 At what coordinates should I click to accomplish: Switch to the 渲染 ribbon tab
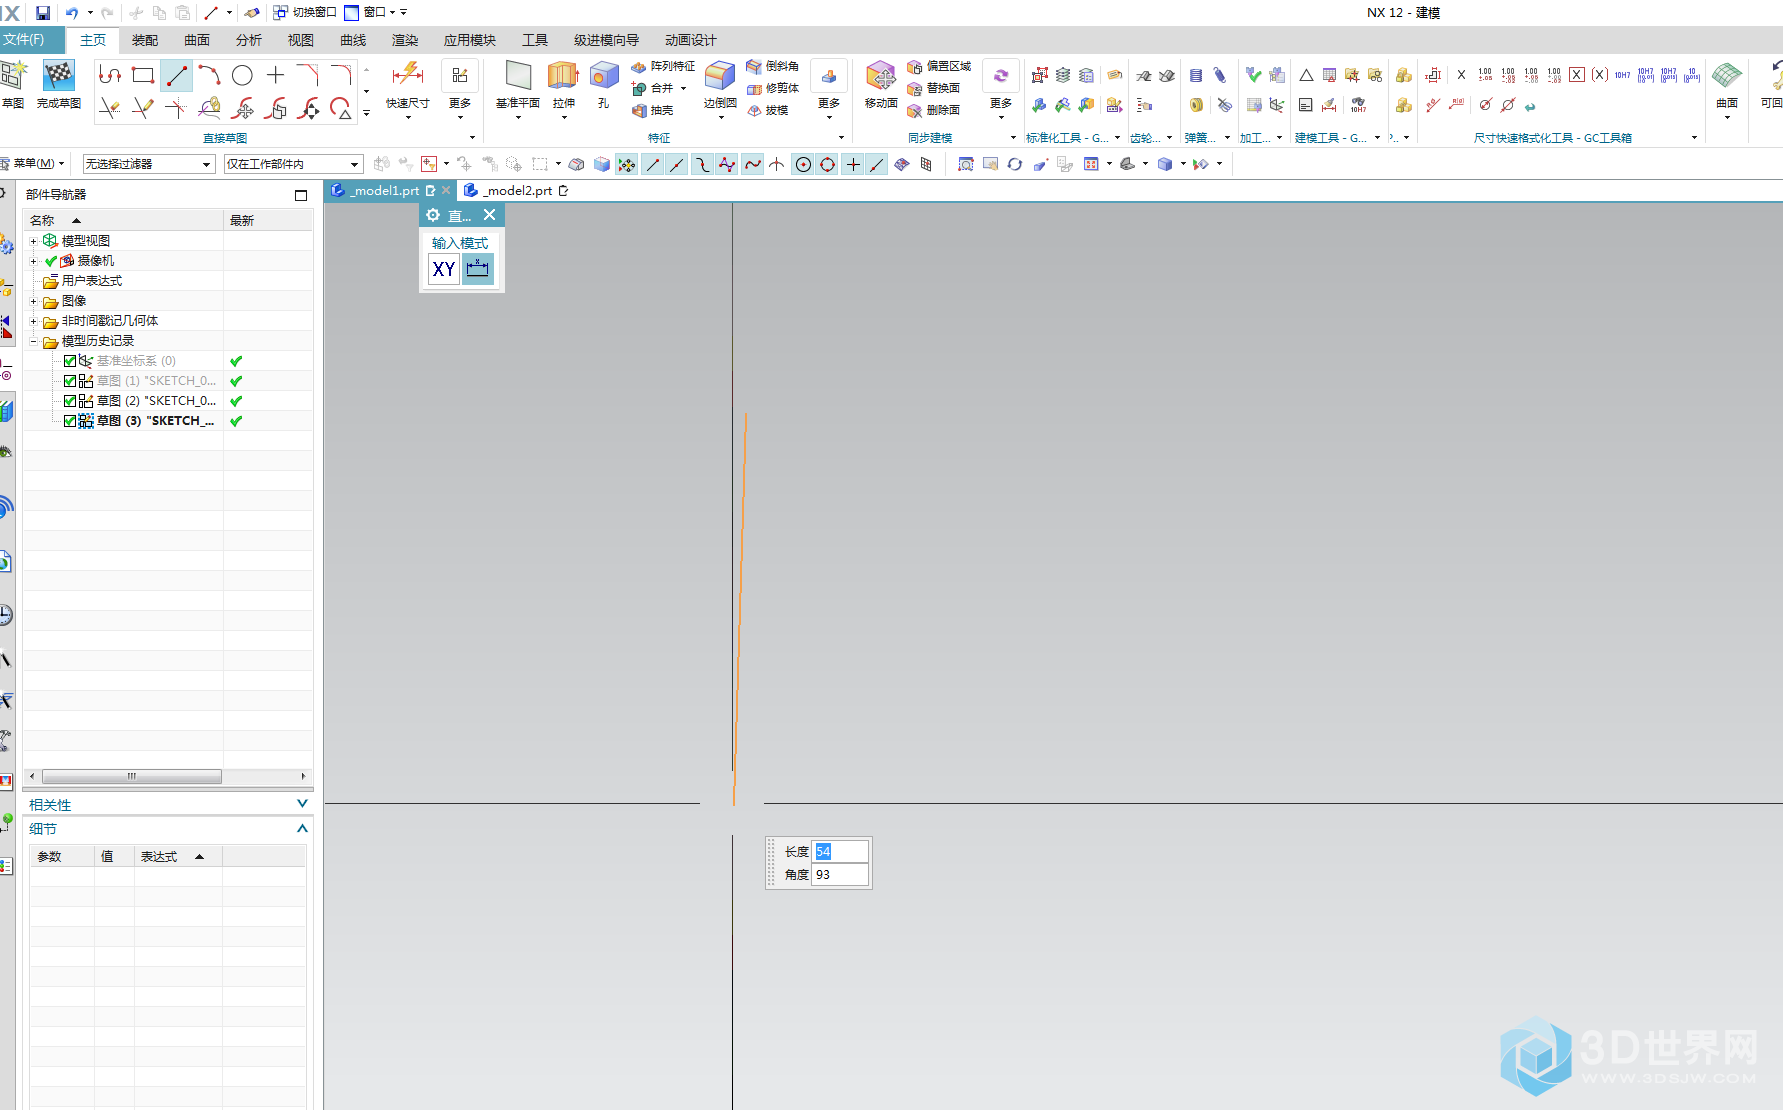(405, 40)
